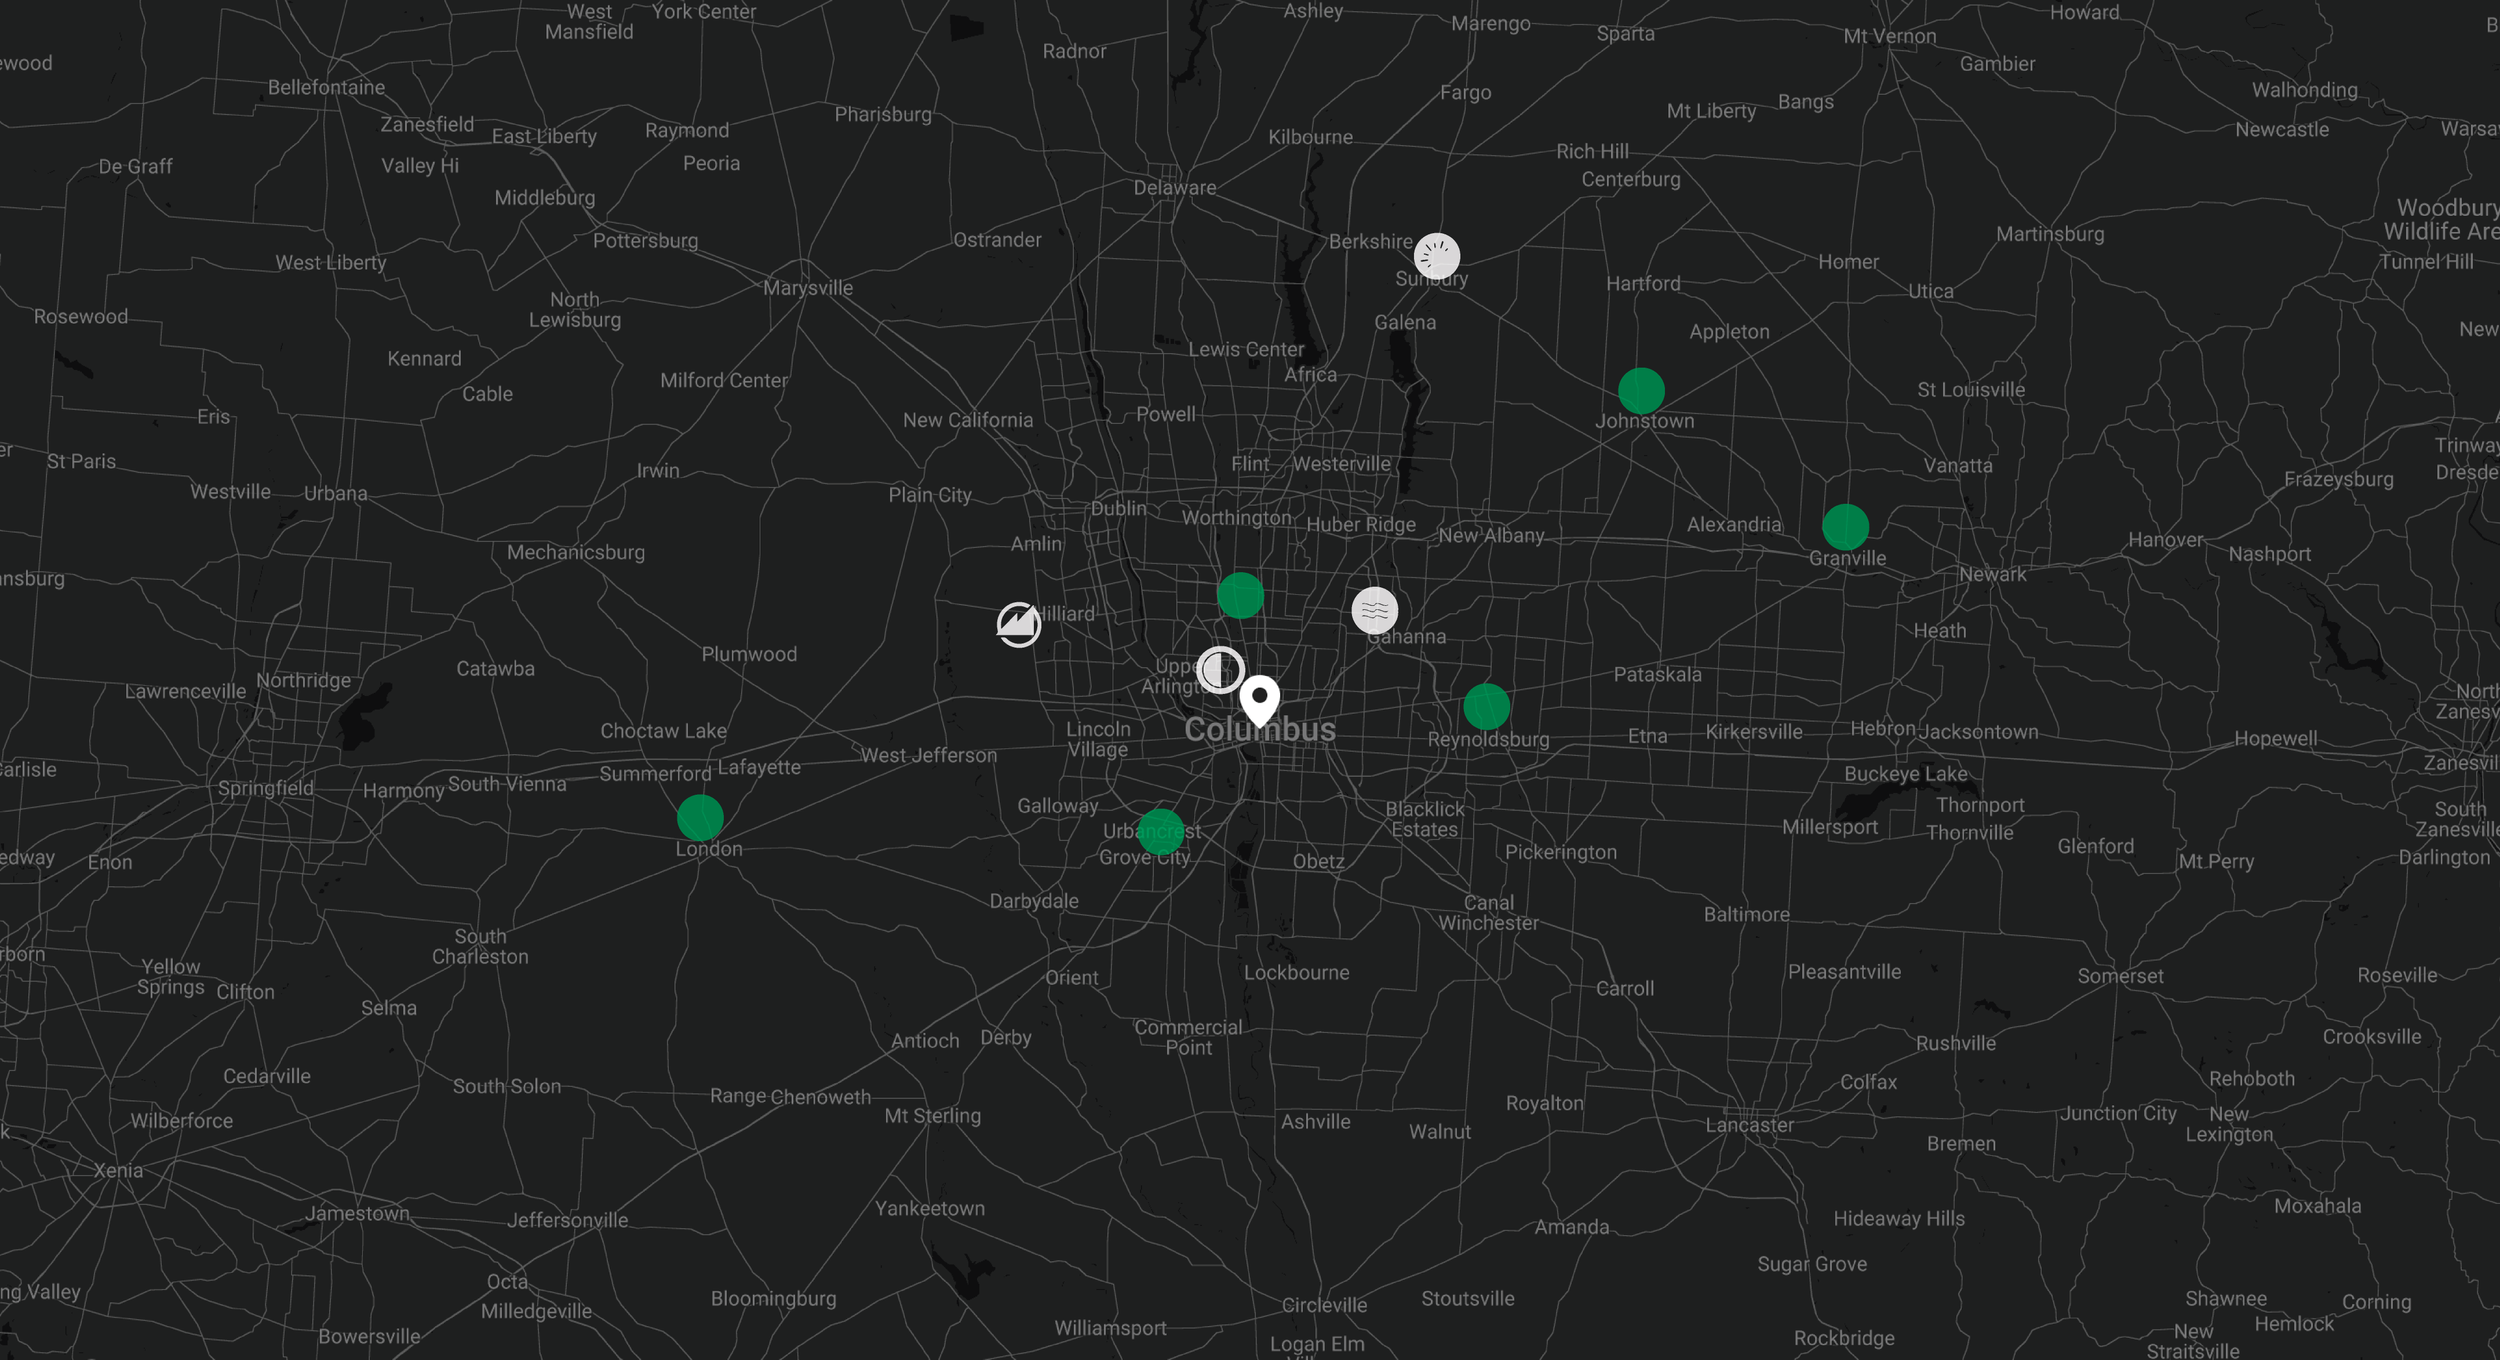
Task: Open the green marker at London
Action: point(700,818)
